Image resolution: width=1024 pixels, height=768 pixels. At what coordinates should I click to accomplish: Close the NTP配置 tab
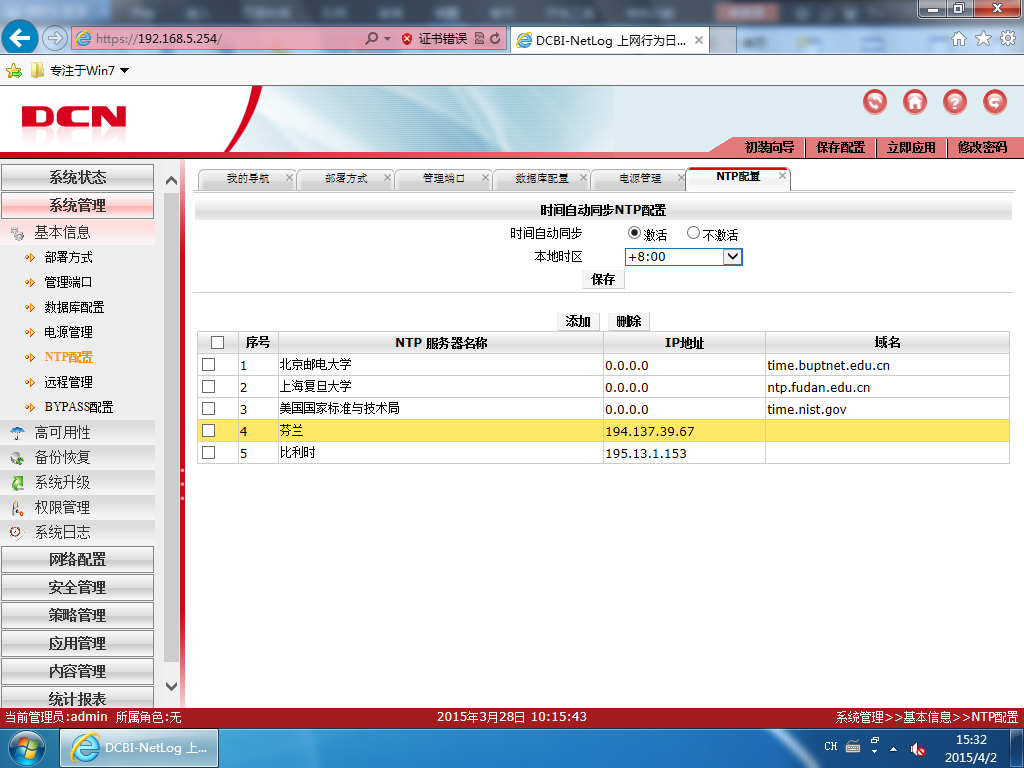pos(782,176)
